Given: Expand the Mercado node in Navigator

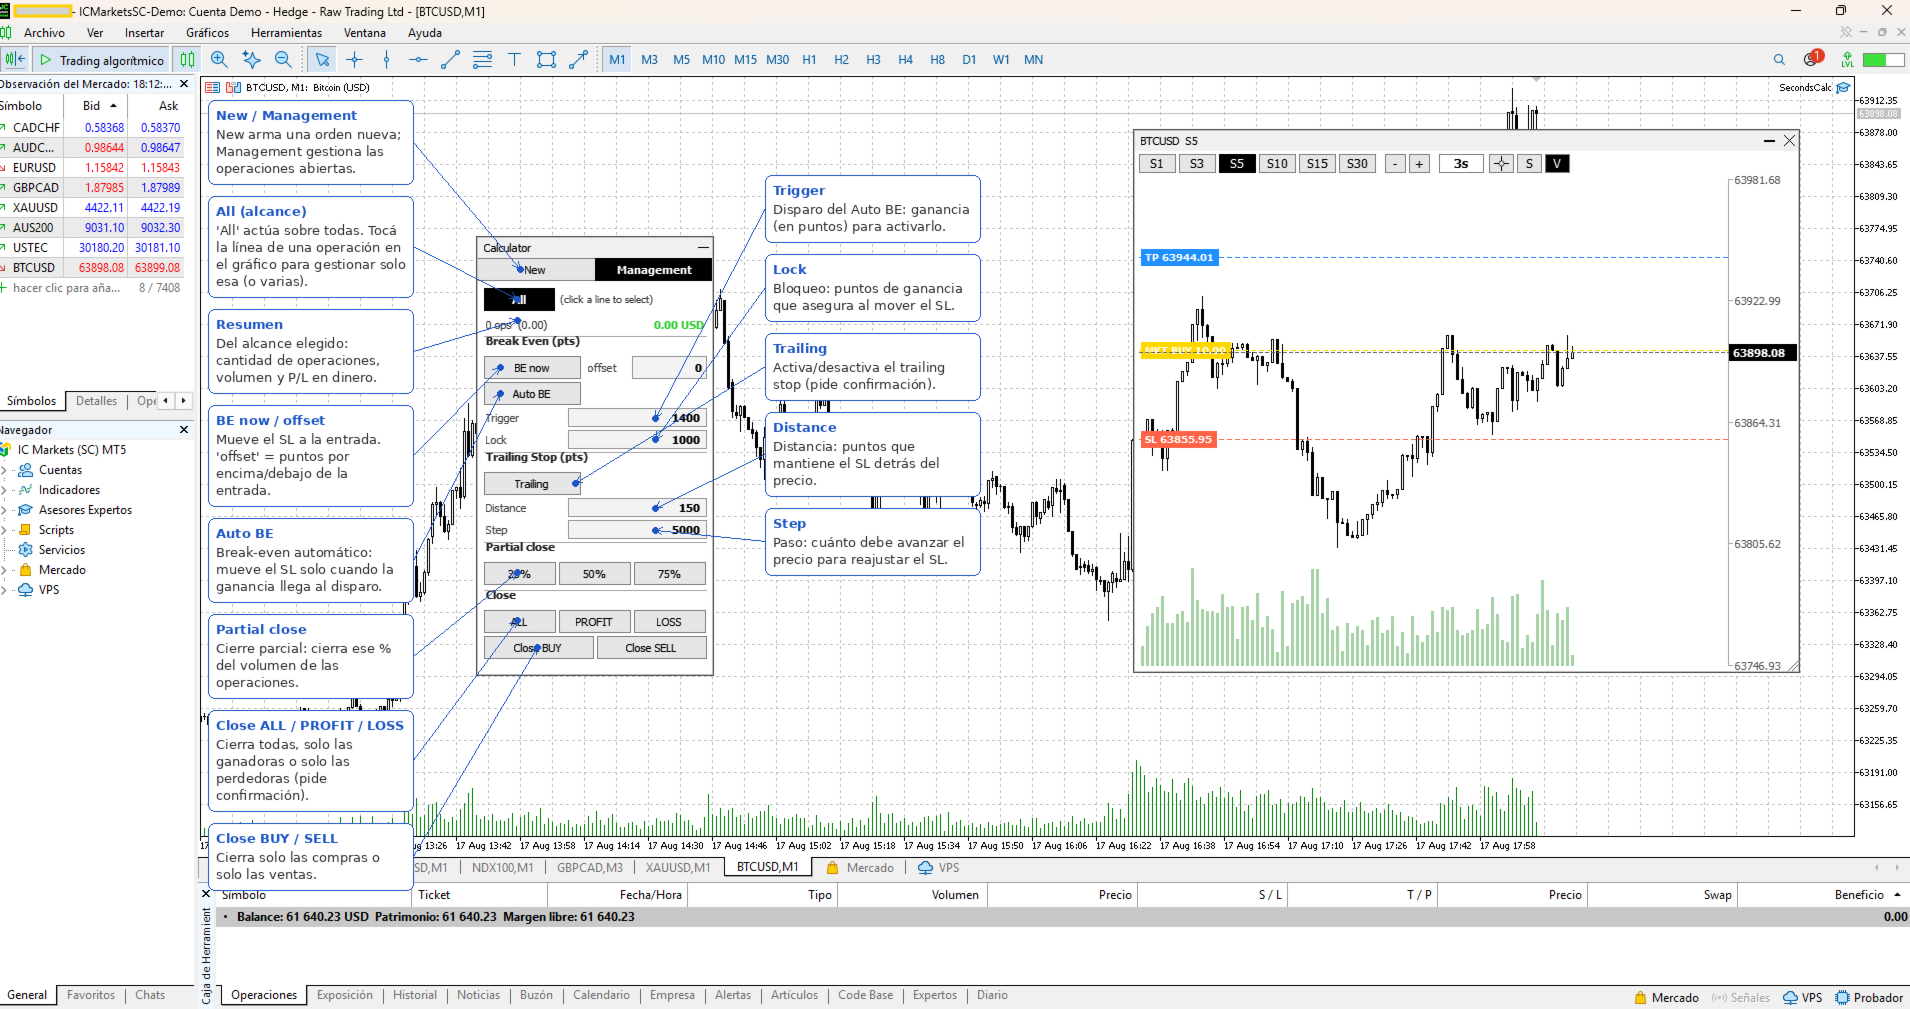Looking at the screenshot, I should 5,570.
